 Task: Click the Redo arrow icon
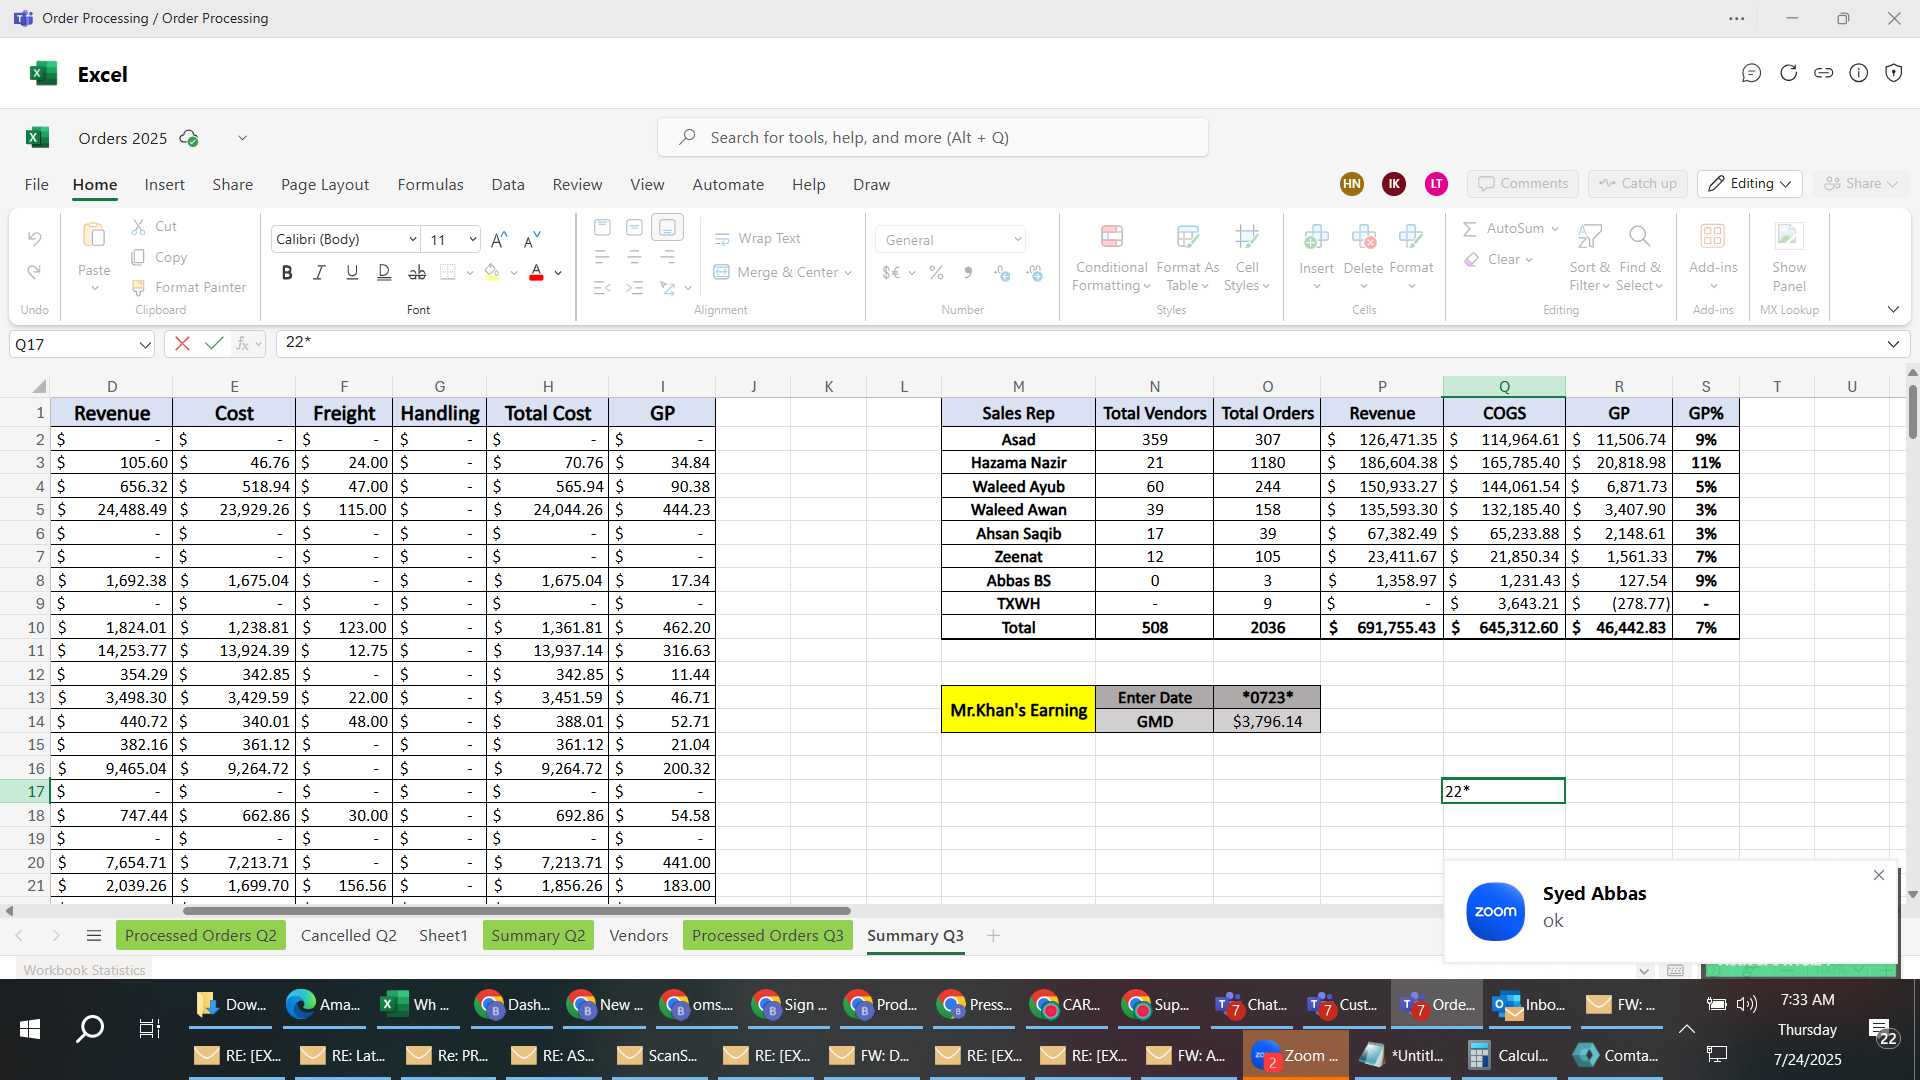(x=34, y=272)
